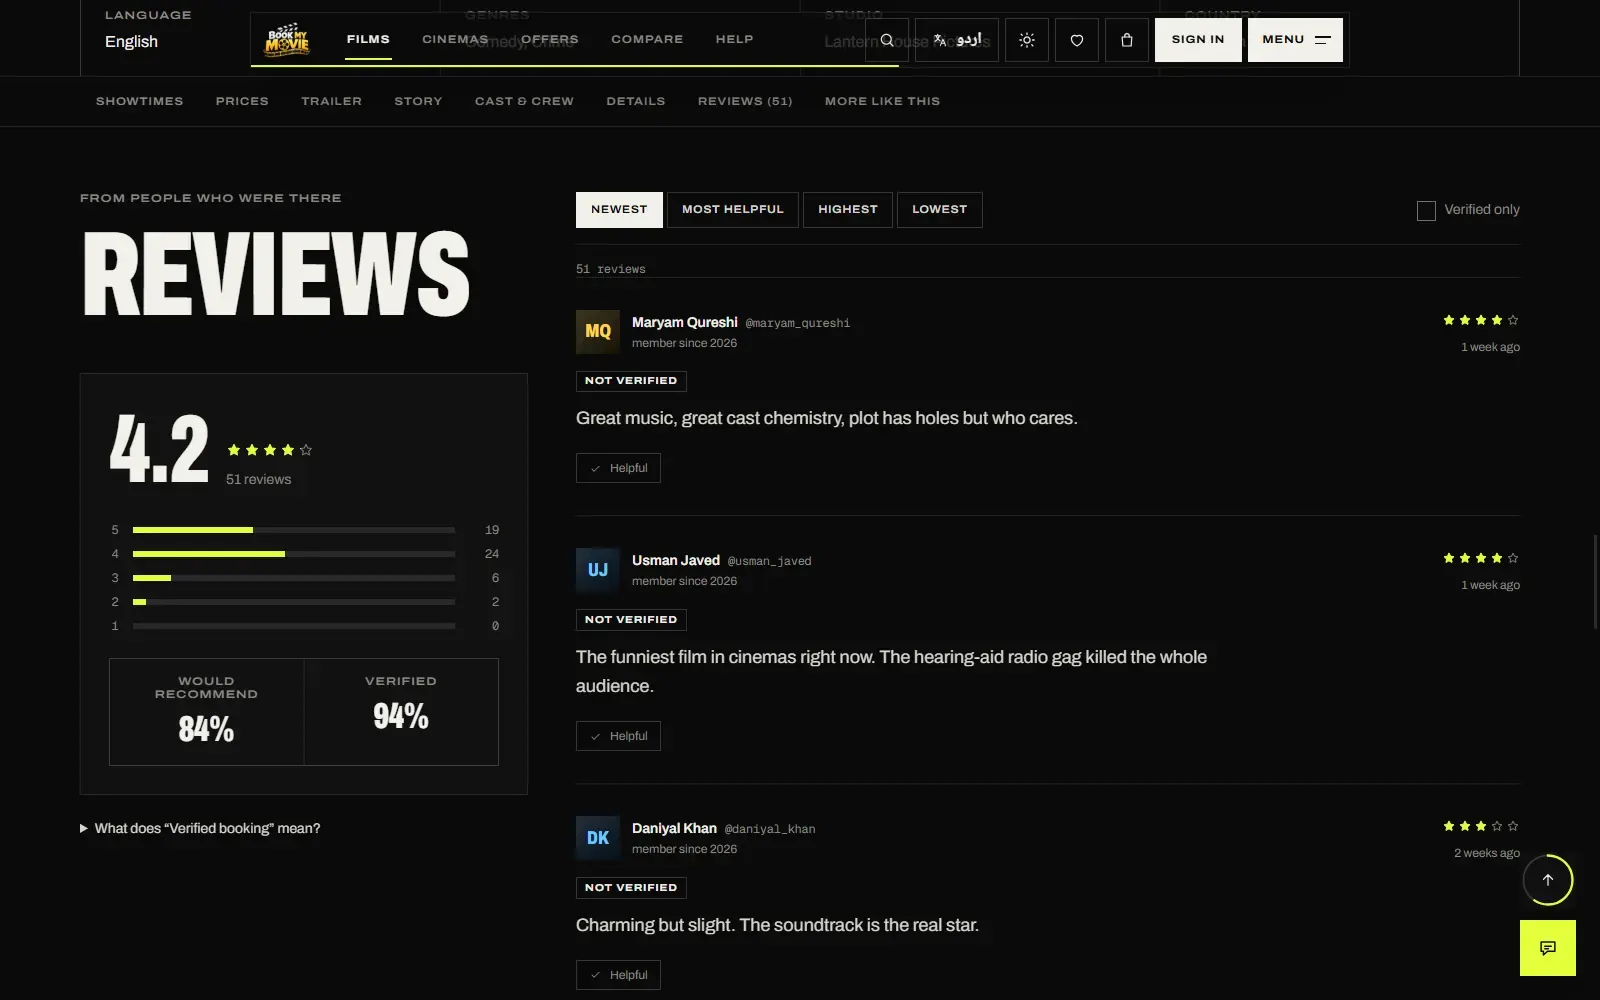Click the Book My Movie logo
Screen dimensions: 1600x1000
(287, 40)
